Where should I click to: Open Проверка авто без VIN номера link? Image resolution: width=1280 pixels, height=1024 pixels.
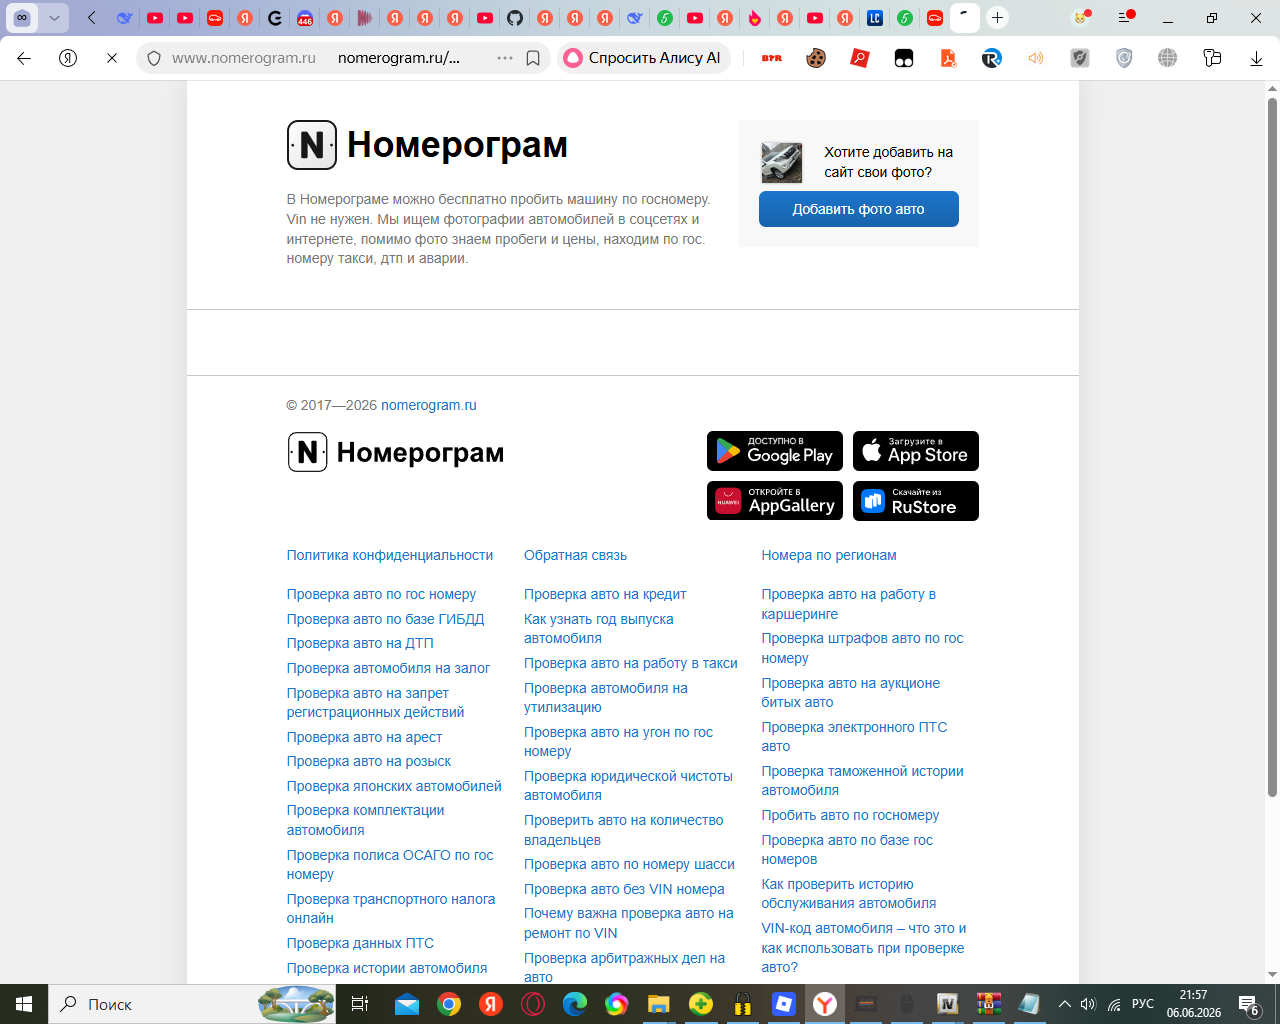click(x=624, y=889)
